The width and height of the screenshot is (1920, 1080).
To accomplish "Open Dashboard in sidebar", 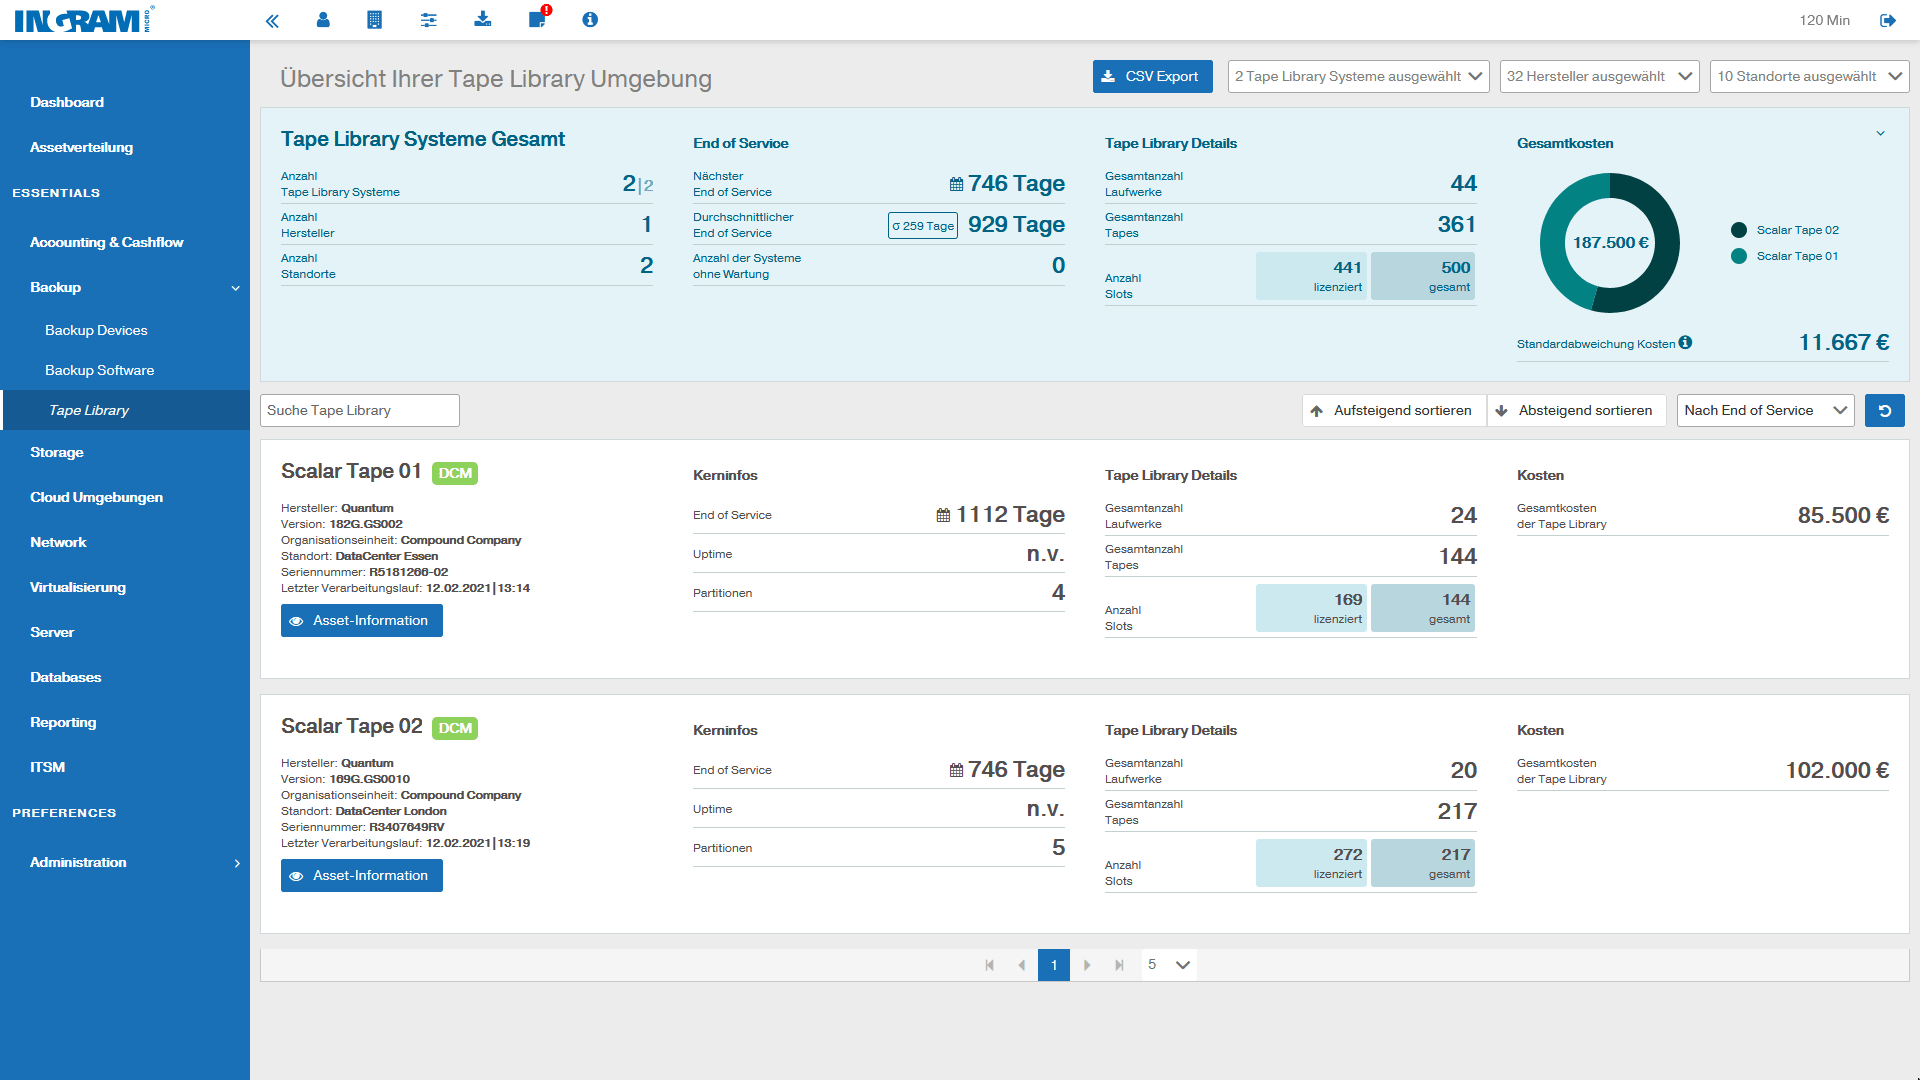I will (x=67, y=102).
